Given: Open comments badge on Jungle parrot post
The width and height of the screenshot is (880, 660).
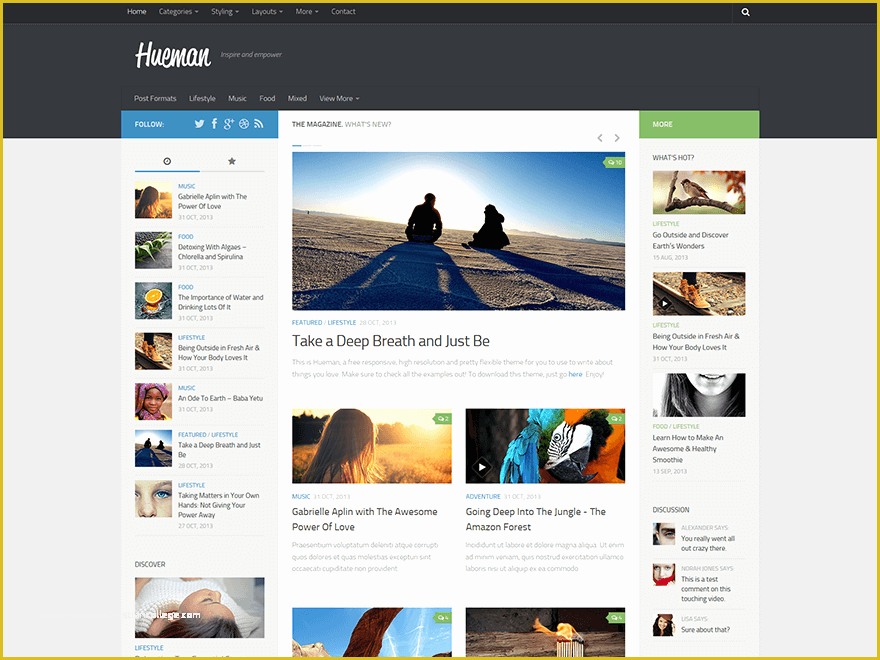Looking at the screenshot, I should (616, 419).
